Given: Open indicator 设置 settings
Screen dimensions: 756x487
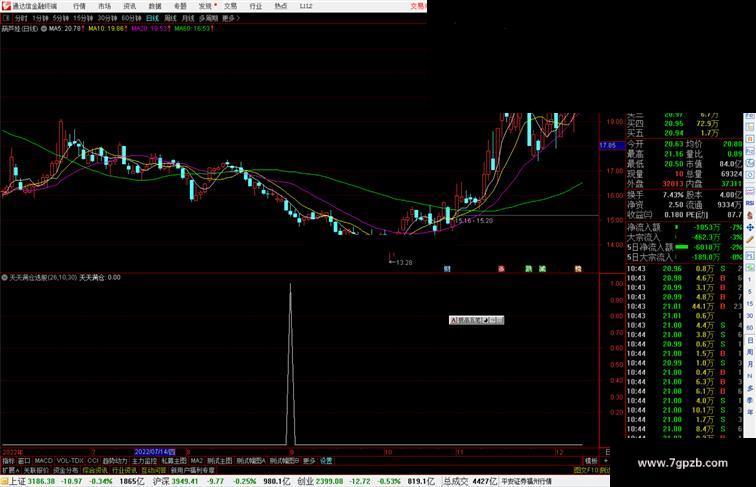Looking at the screenshot, I should 326,461.
